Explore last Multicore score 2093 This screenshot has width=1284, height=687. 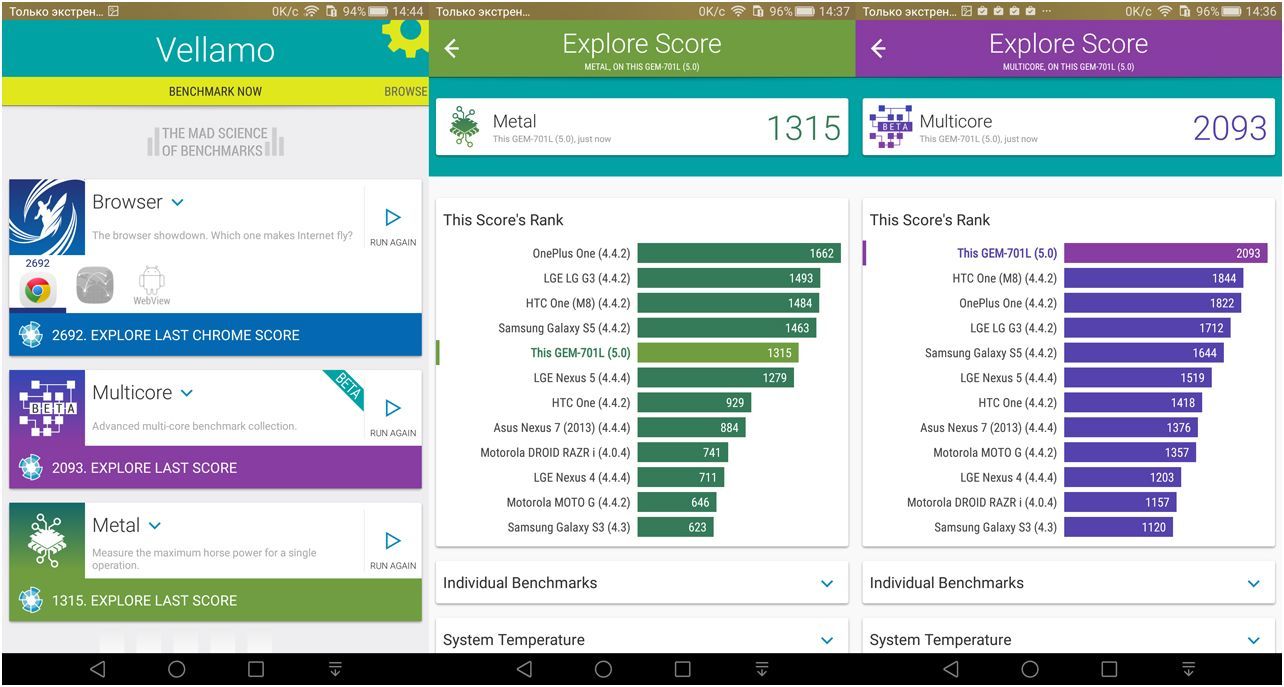[215, 467]
